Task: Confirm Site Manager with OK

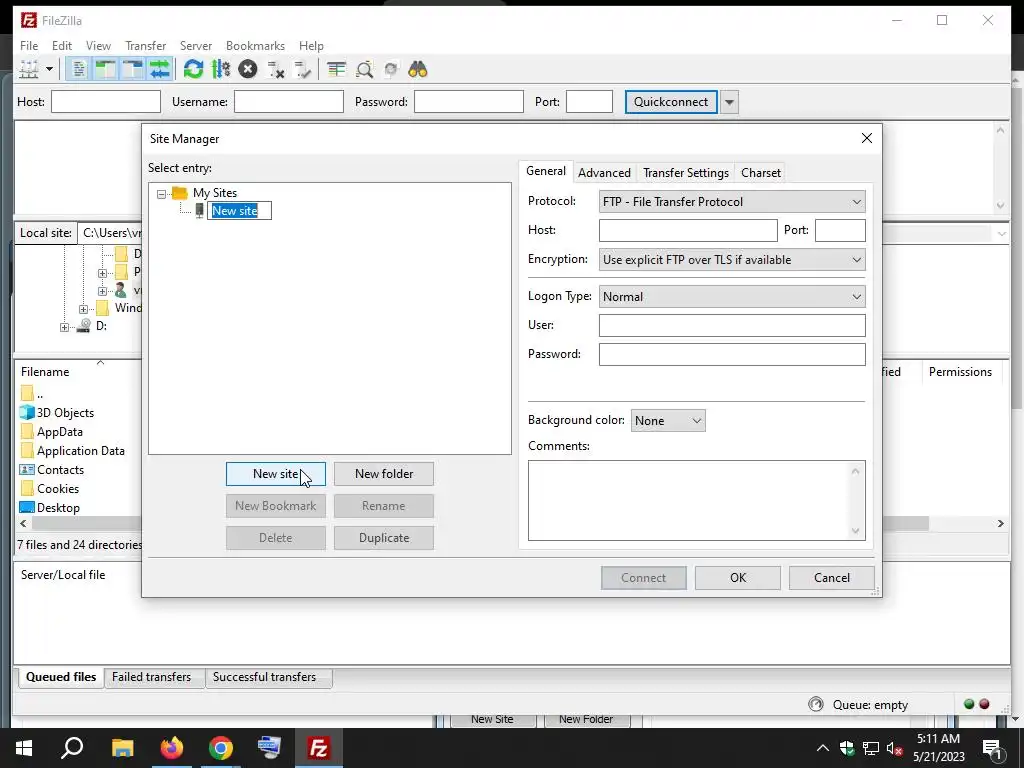Action: click(738, 578)
